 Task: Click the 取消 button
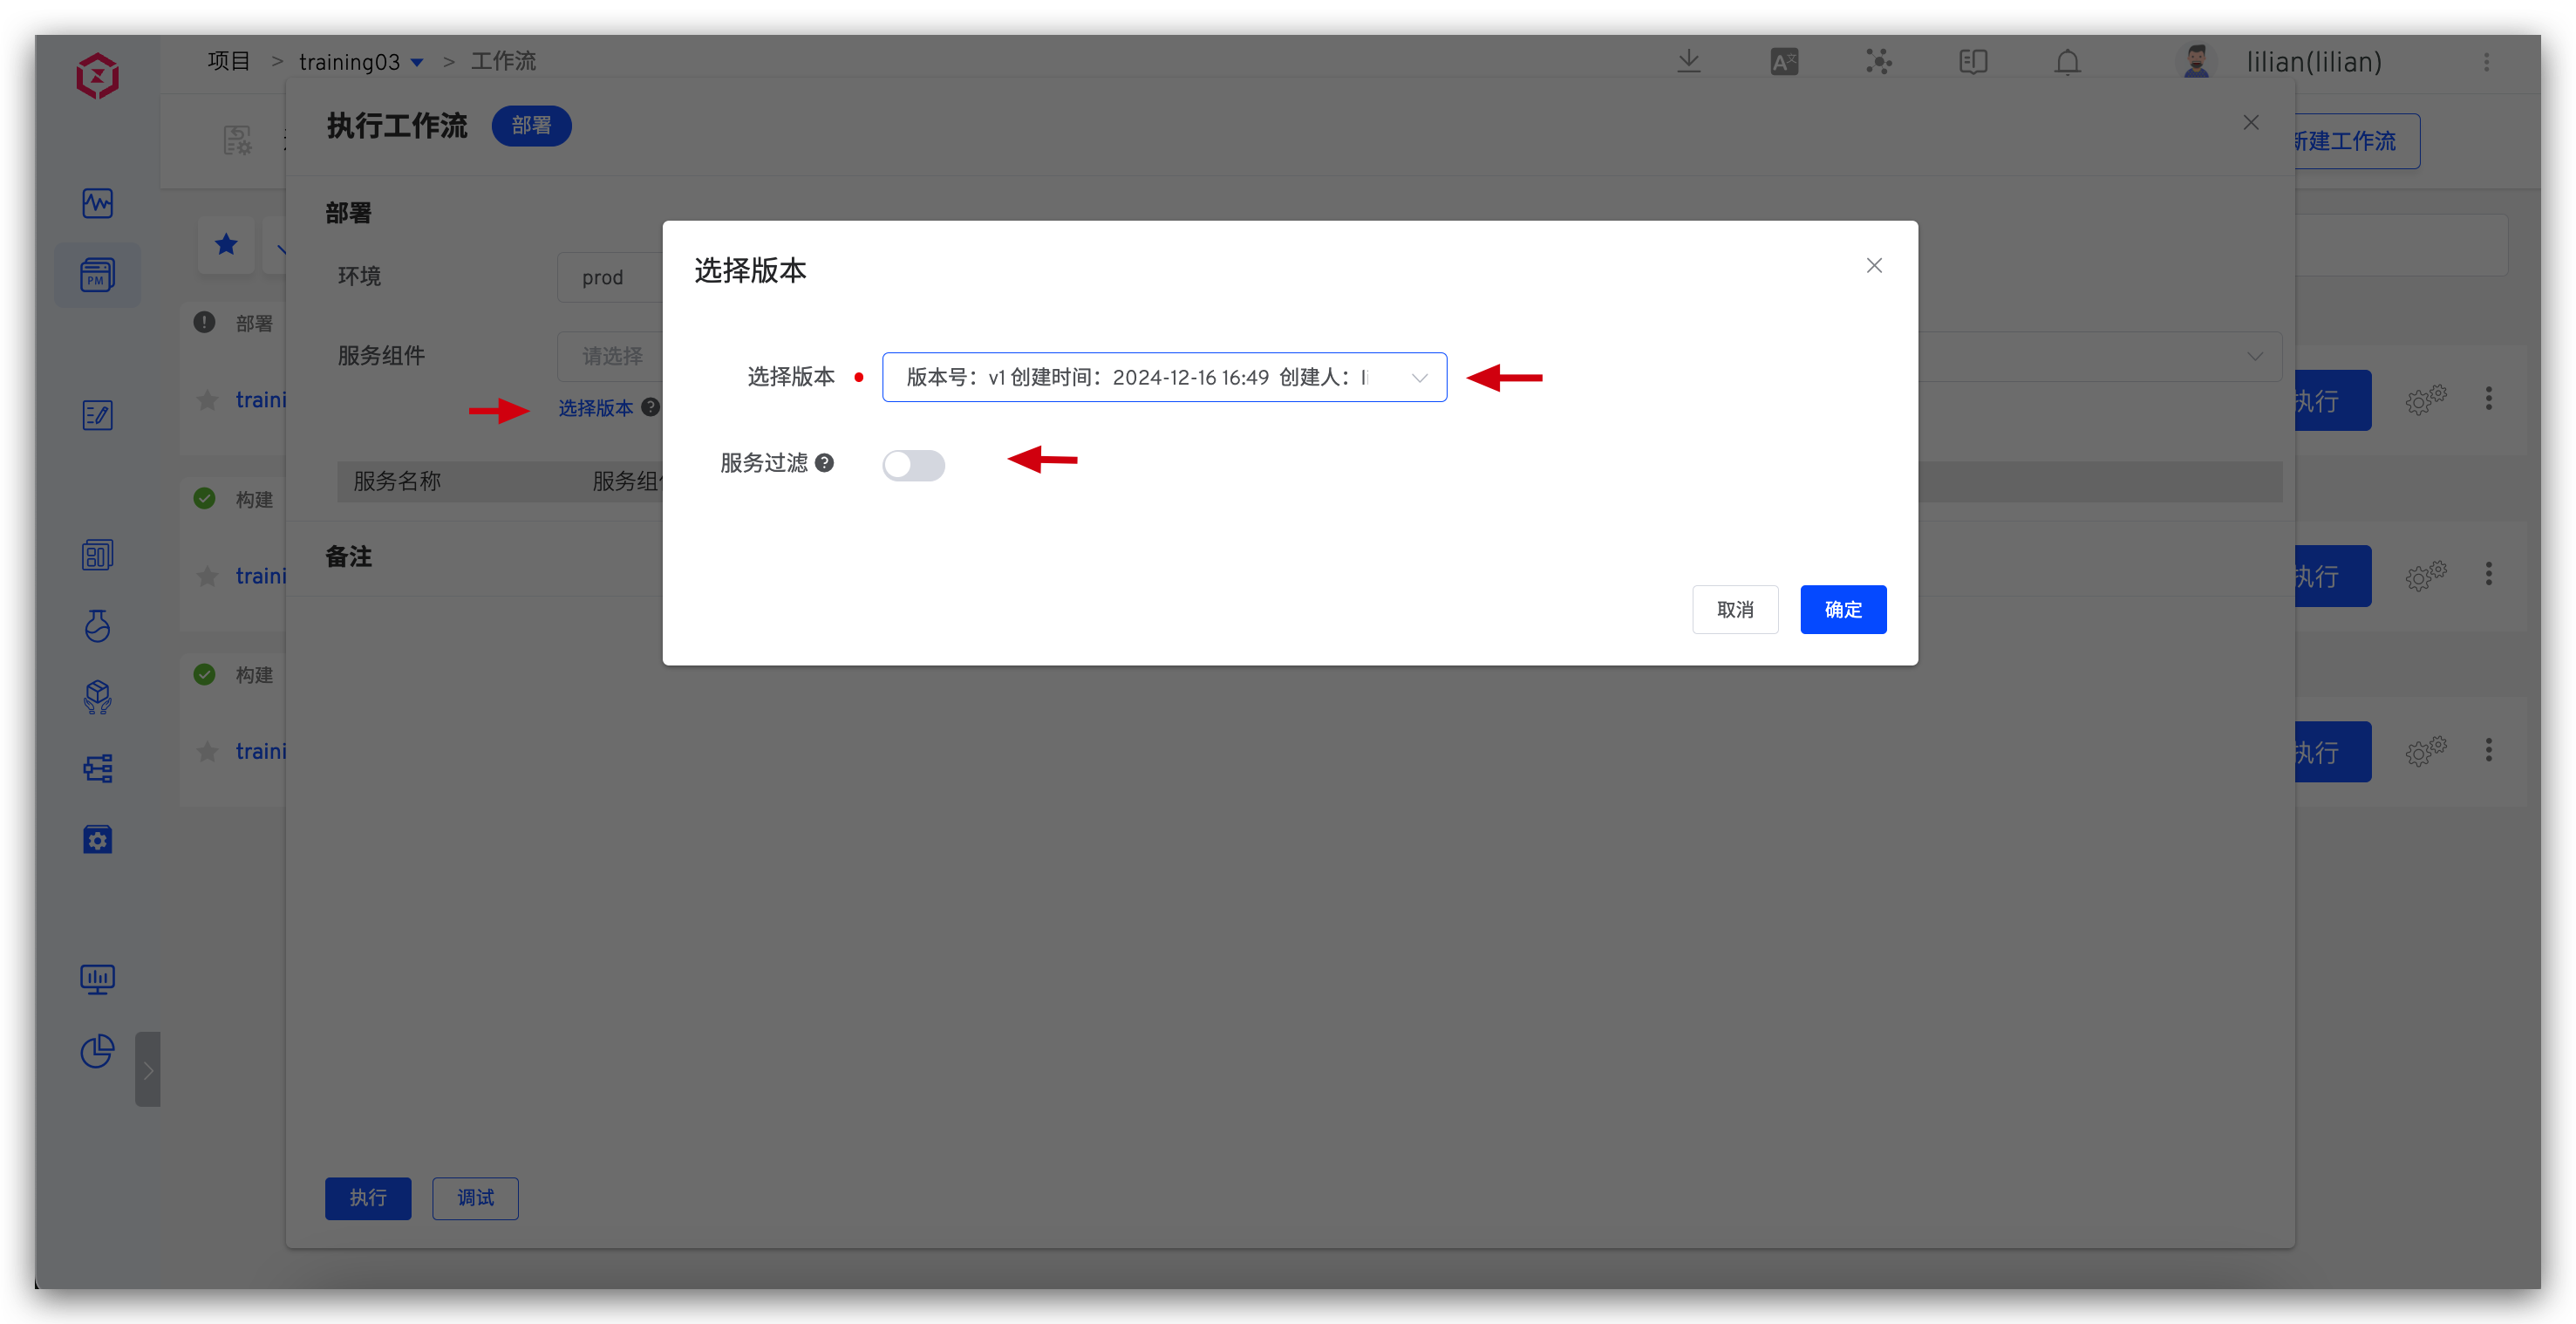point(1735,609)
